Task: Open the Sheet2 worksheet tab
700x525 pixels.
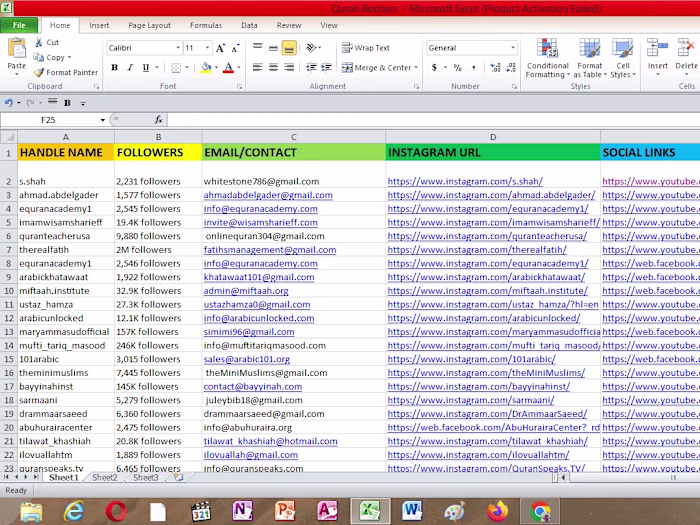Action: (x=104, y=477)
